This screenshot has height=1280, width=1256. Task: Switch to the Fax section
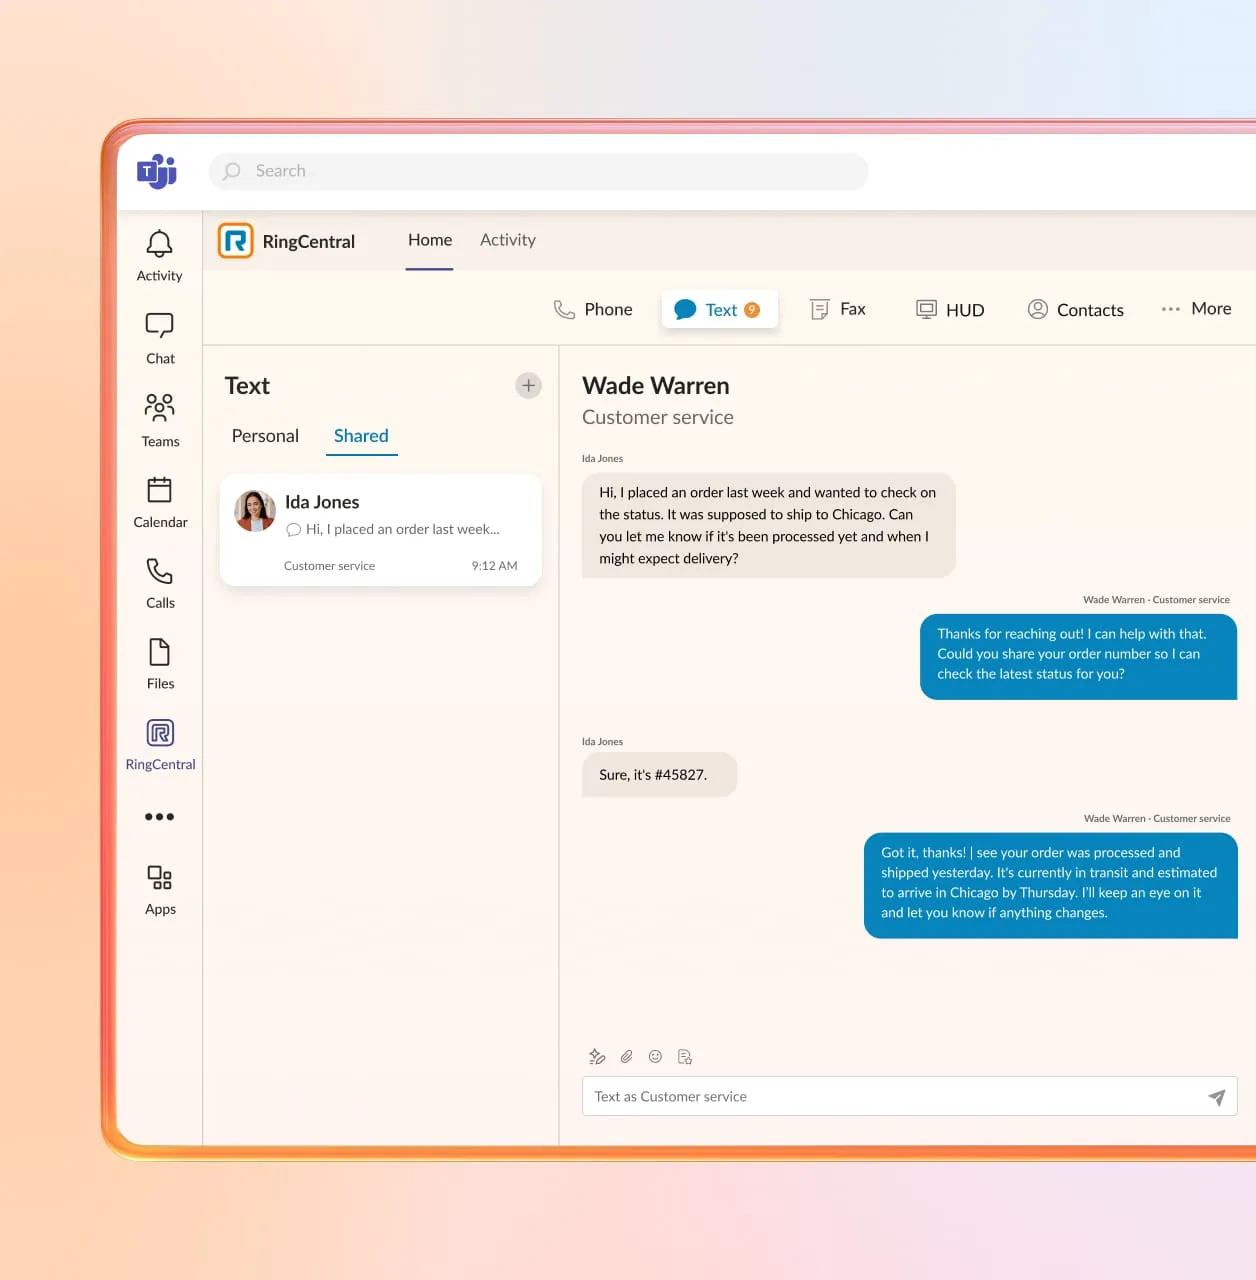point(838,309)
